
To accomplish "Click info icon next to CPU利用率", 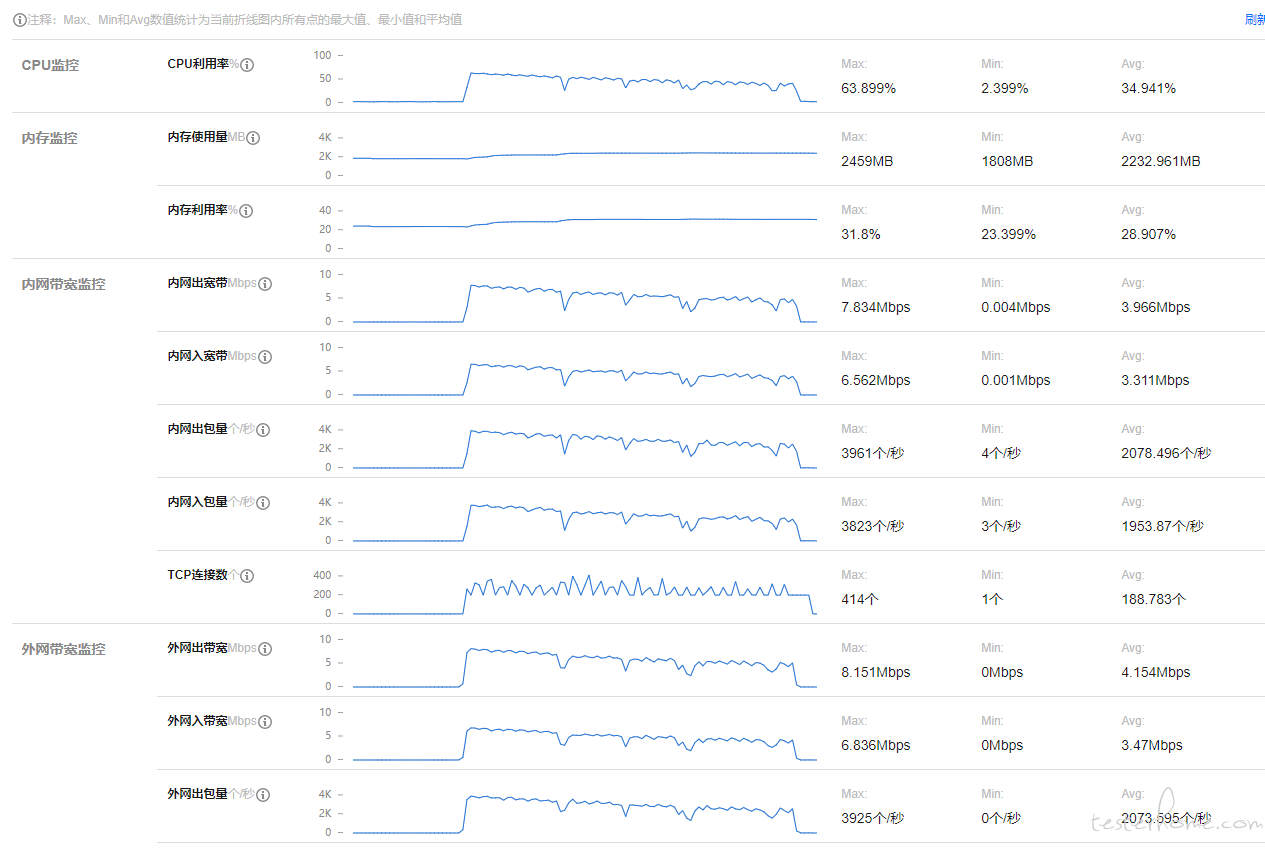I will pos(247,65).
